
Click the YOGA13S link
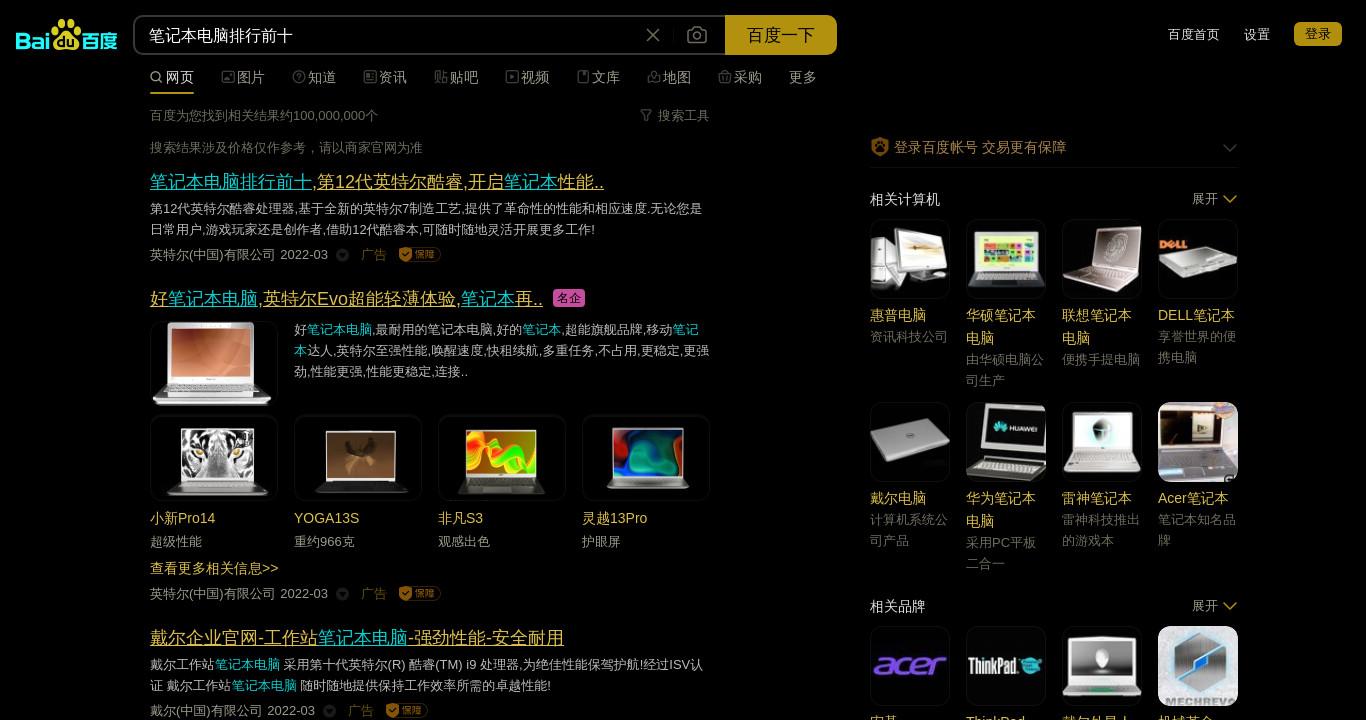coord(327,518)
